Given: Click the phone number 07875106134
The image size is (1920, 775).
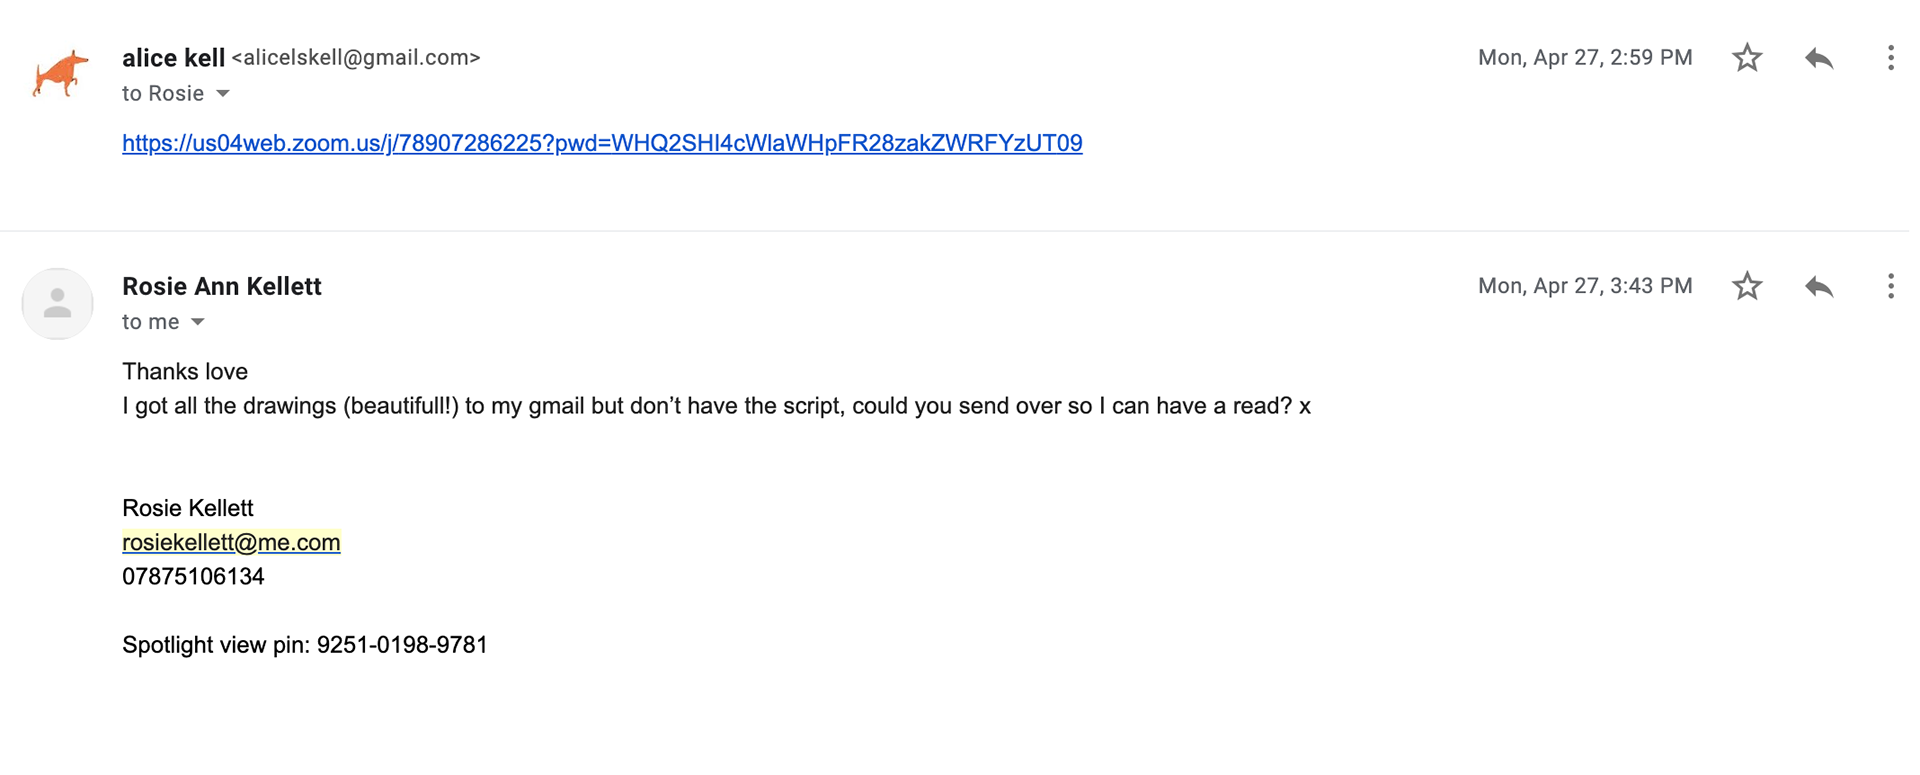Looking at the screenshot, I should pyautogui.click(x=193, y=577).
